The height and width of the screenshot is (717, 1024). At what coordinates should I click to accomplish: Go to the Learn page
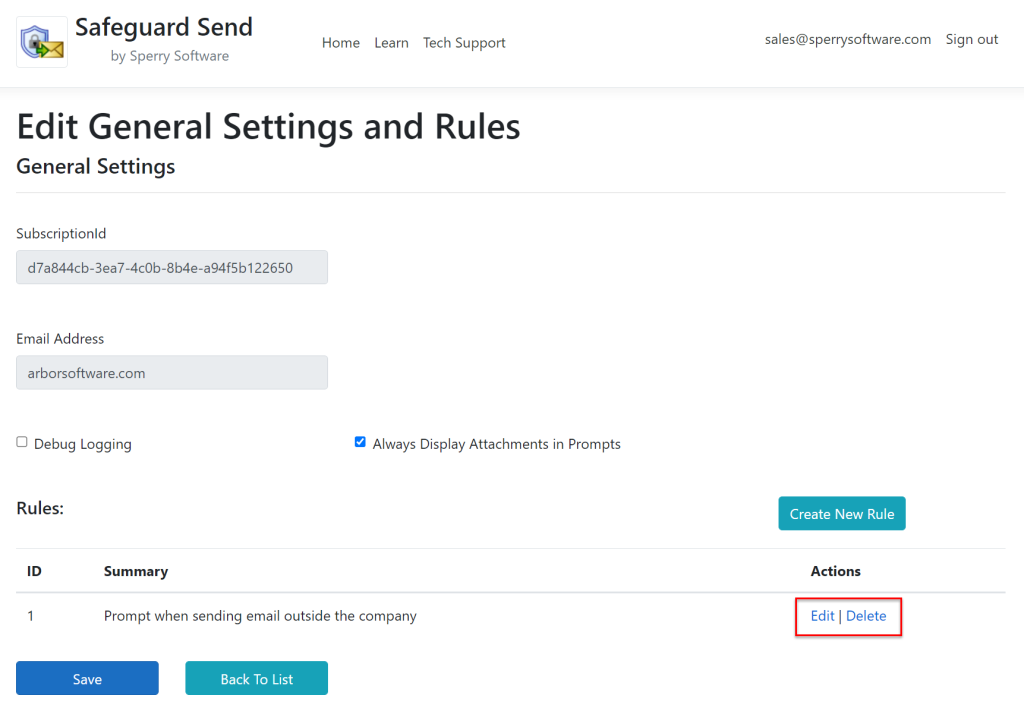391,43
